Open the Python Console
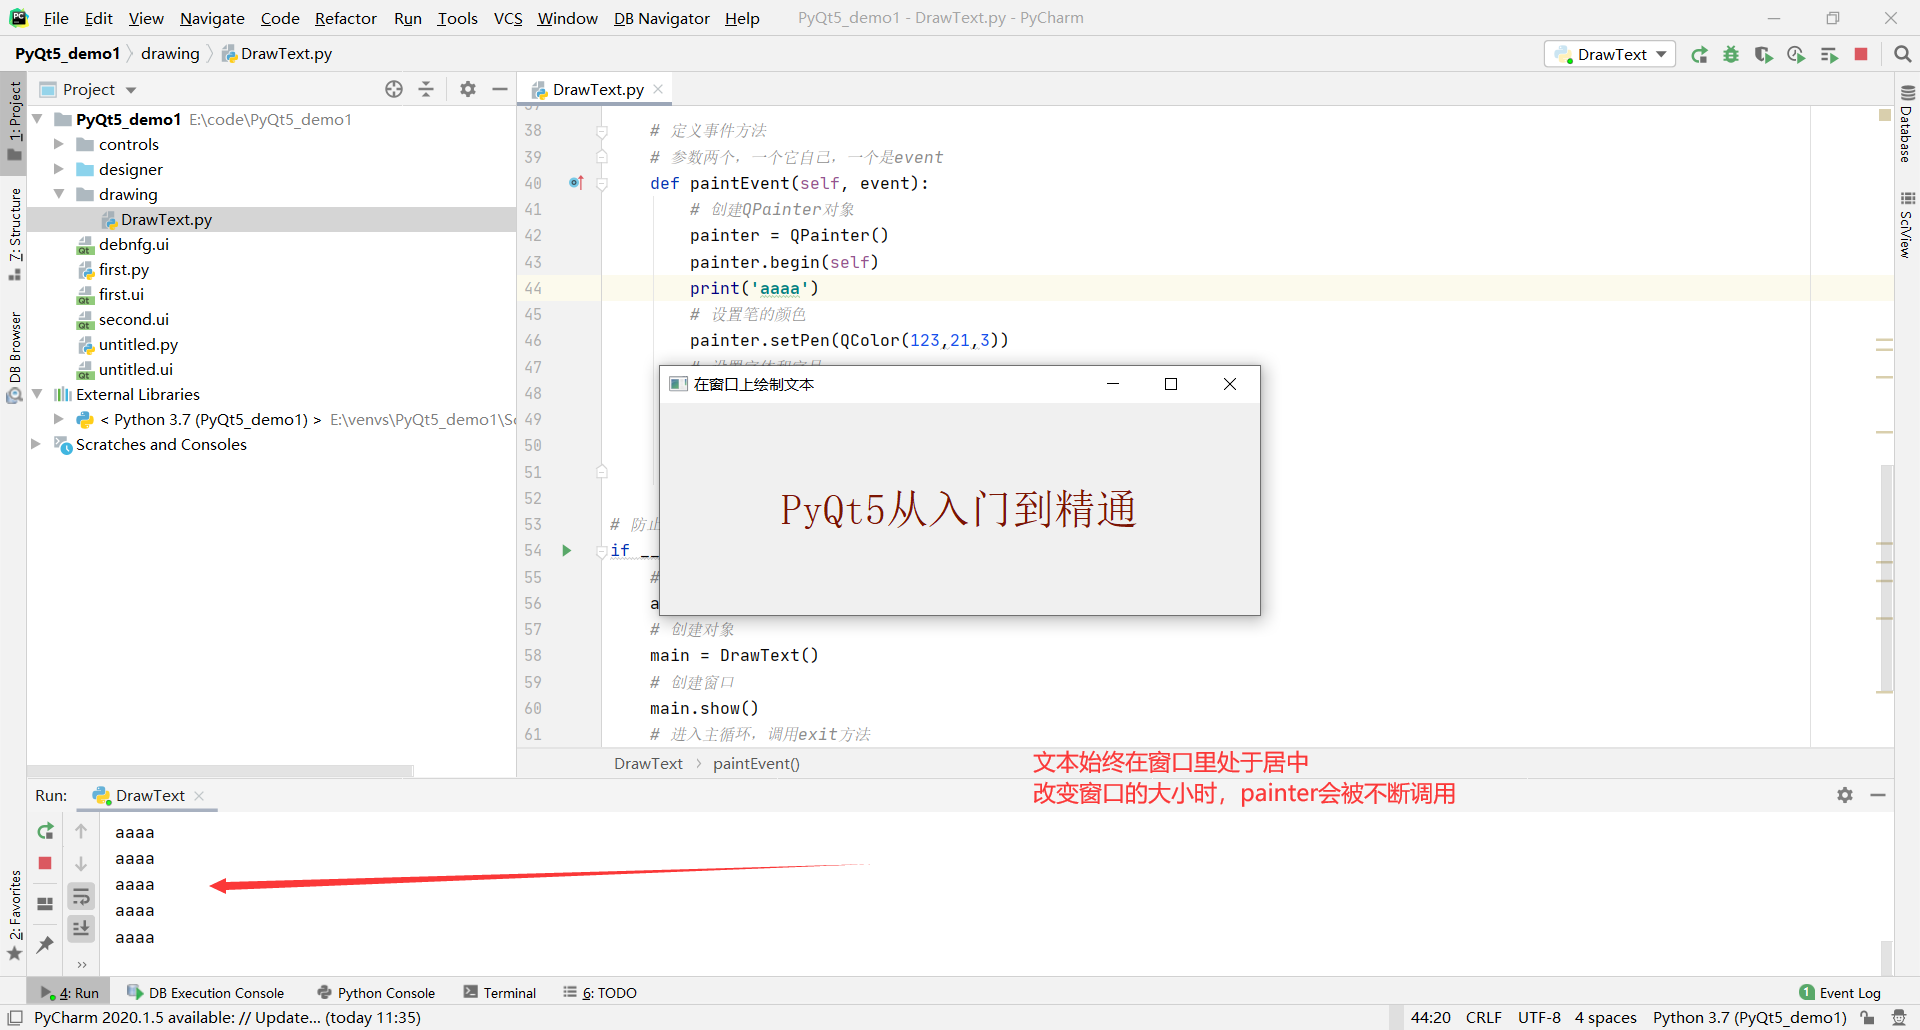1920x1030 pixels. 376,992
